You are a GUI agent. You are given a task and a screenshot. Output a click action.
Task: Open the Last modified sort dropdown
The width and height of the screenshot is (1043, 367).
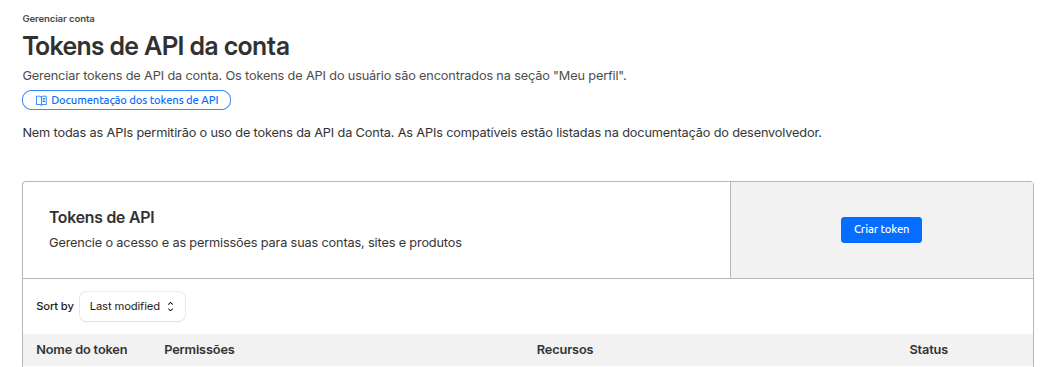click(x=132, y=306)
